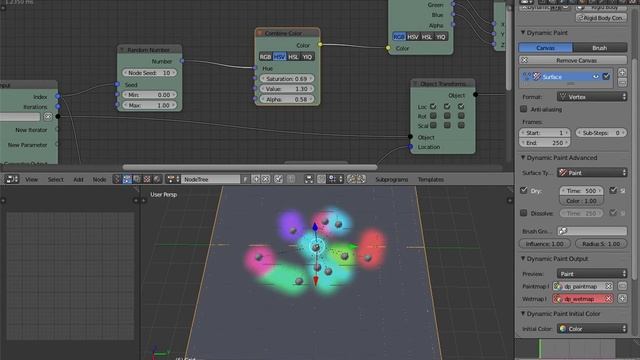Click New Iterator in input node

31,130
